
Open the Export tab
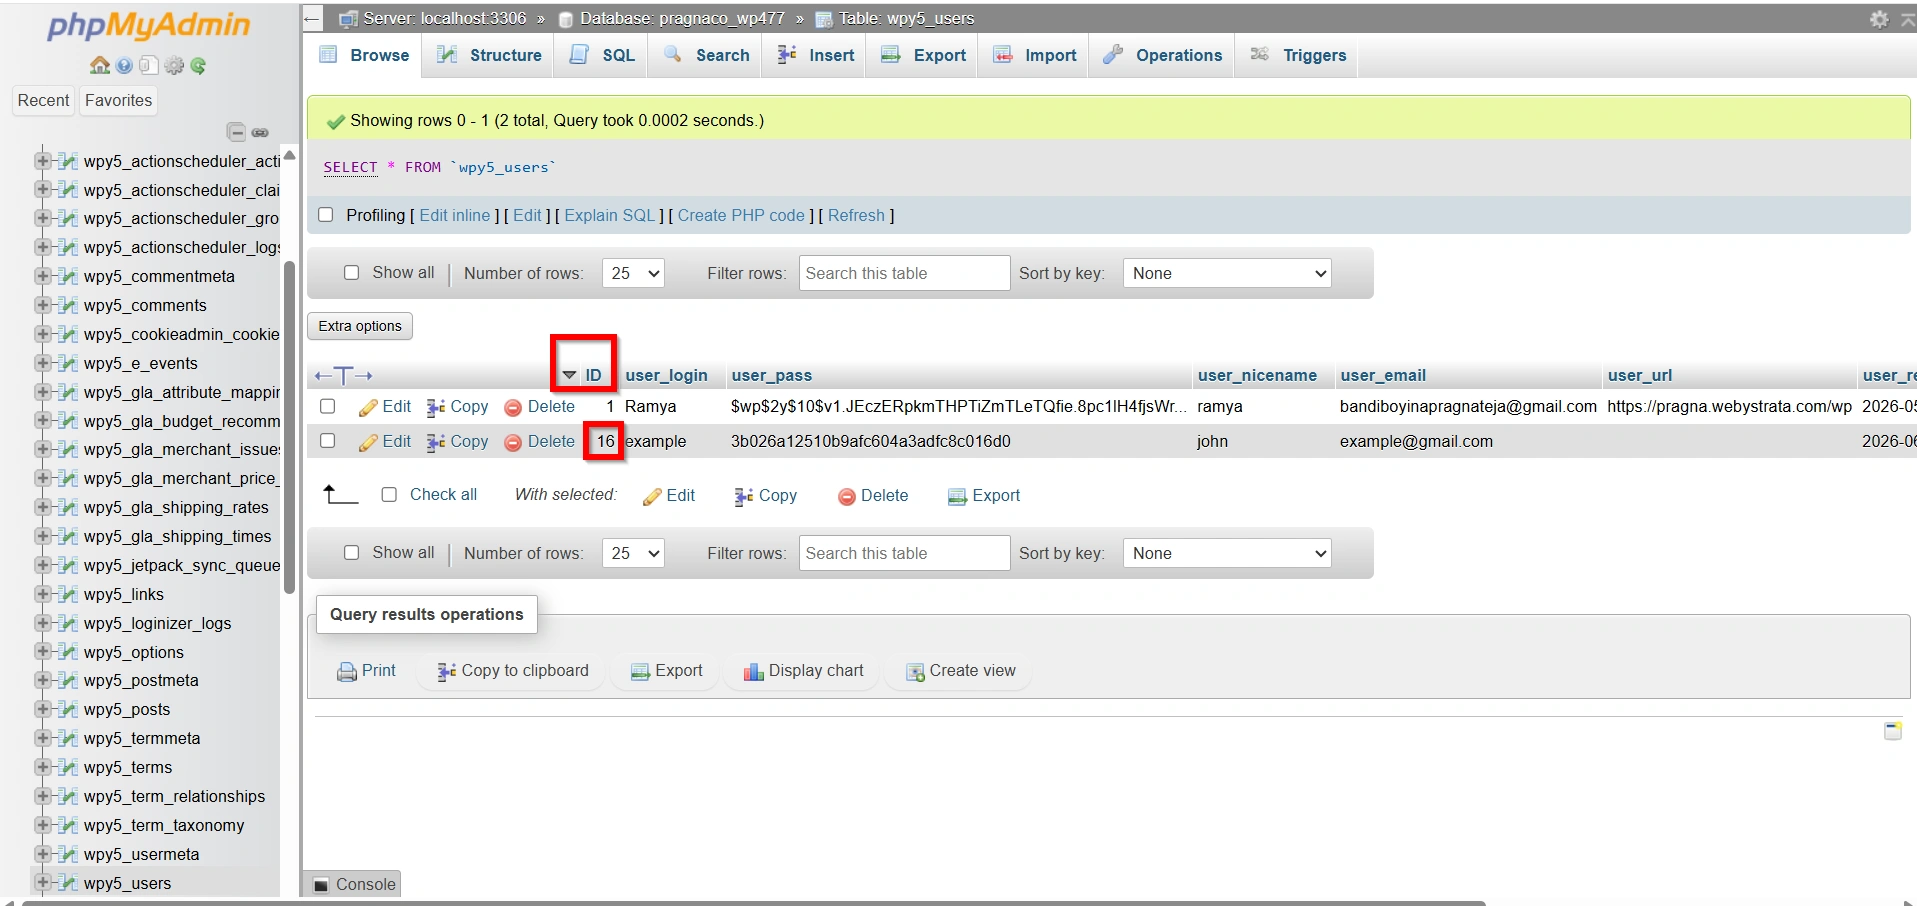click(x=924, y=55)
